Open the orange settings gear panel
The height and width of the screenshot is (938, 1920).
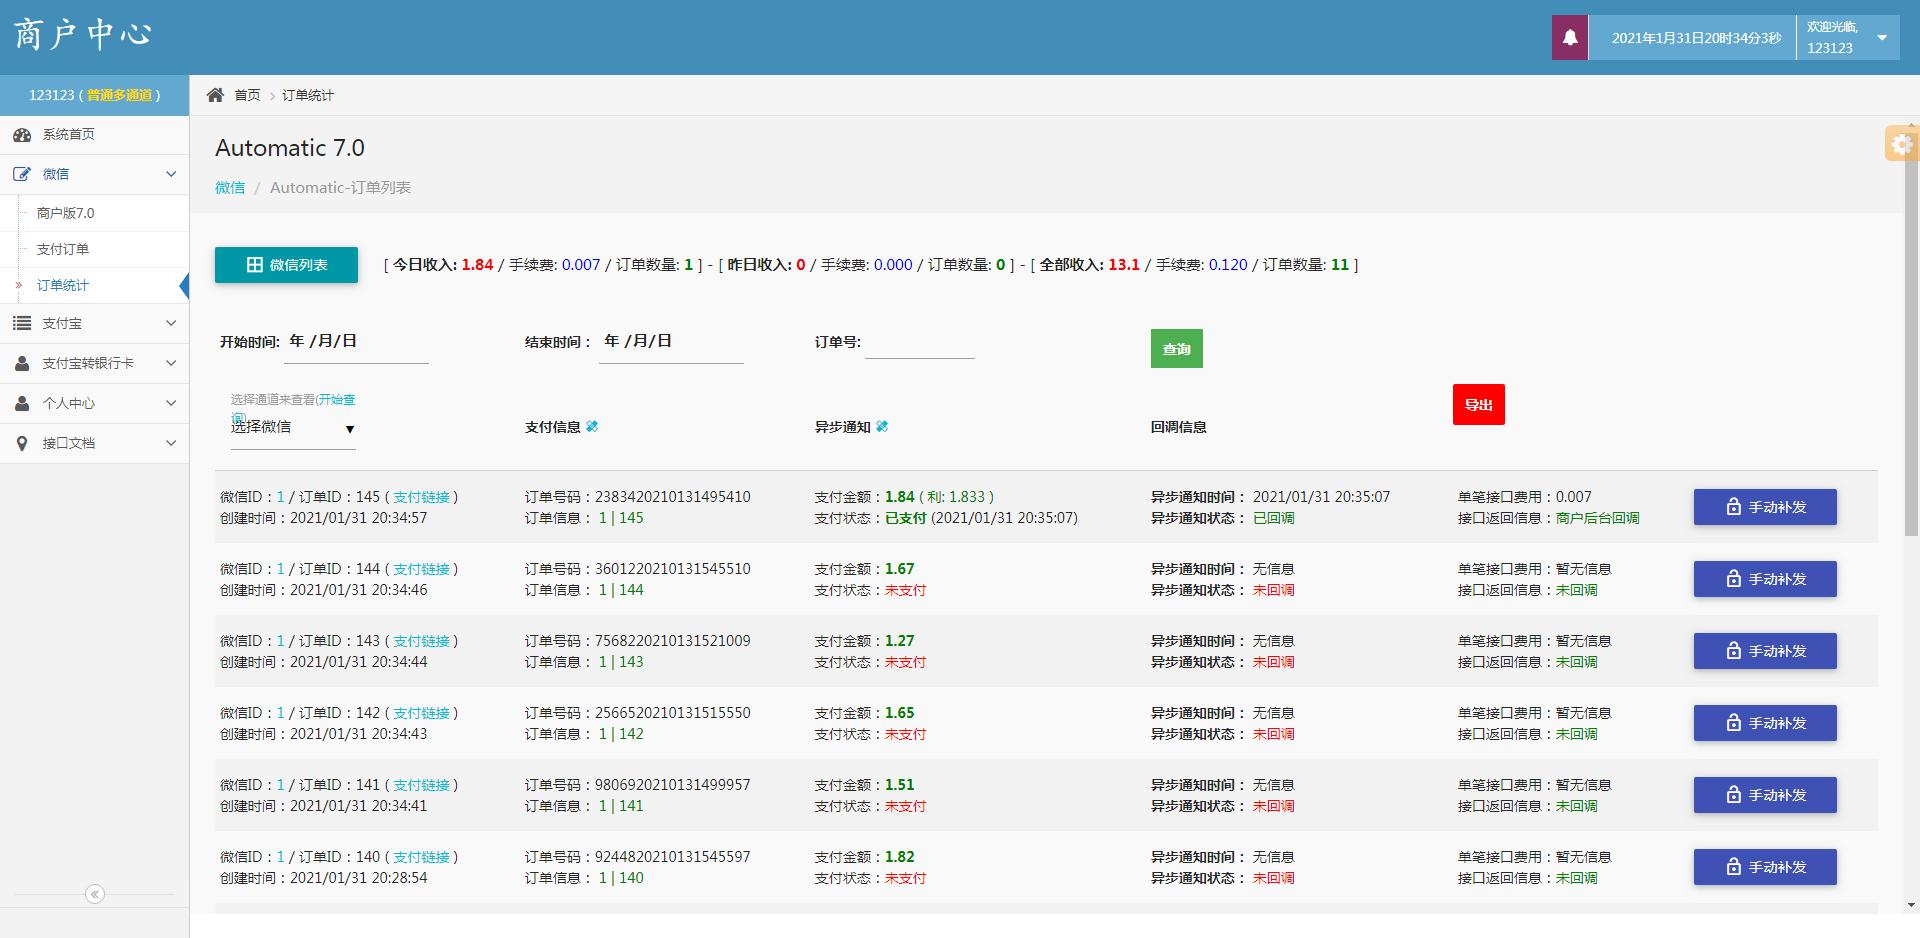[x=1901, y=145]
